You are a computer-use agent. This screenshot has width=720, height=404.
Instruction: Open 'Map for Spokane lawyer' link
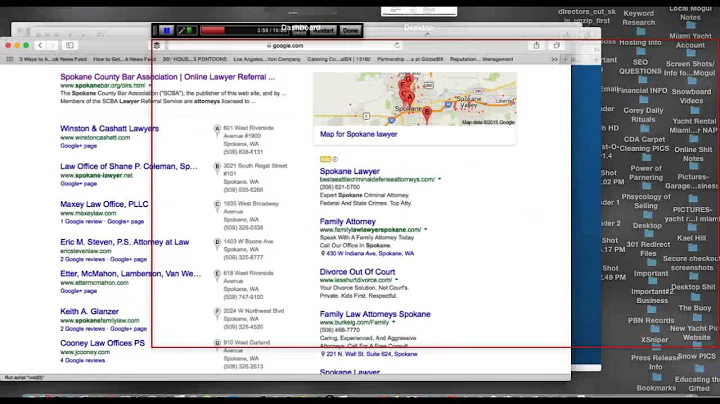point(359,134)
